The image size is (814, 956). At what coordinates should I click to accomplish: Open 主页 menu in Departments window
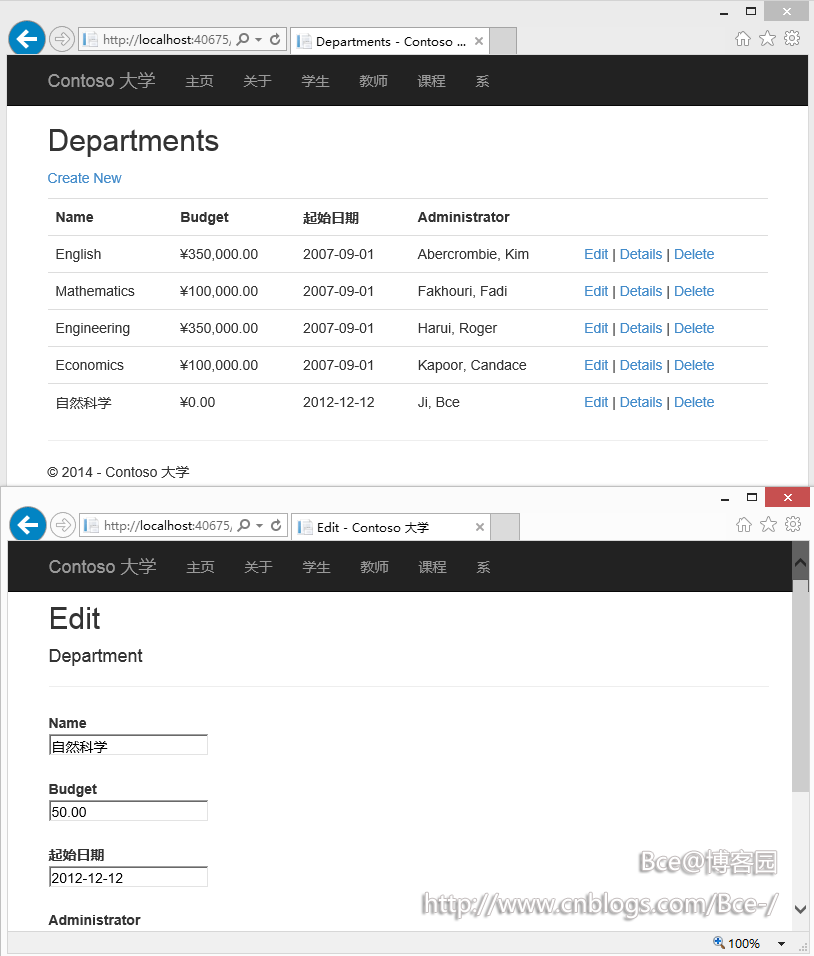click(199, 81)
